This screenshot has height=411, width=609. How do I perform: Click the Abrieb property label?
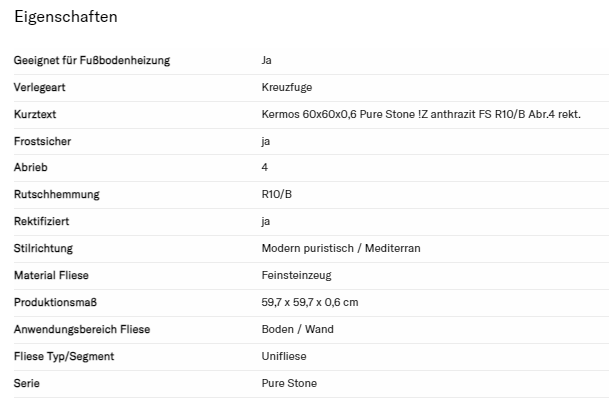tap(30, 168)
